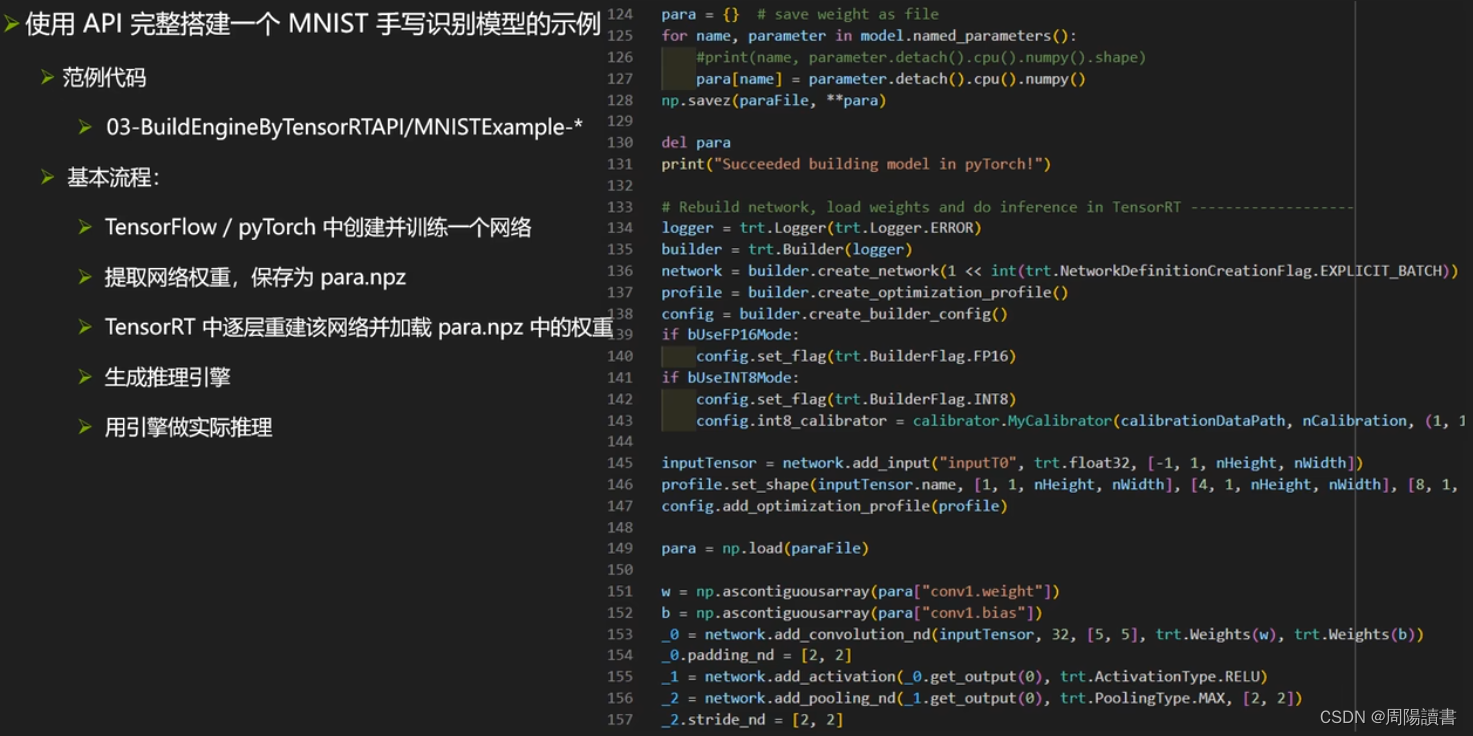Click the print("Succeeded building model in pyTorch!") line
The height and width of the screenshot is (736, 1473).
(856, 163)
